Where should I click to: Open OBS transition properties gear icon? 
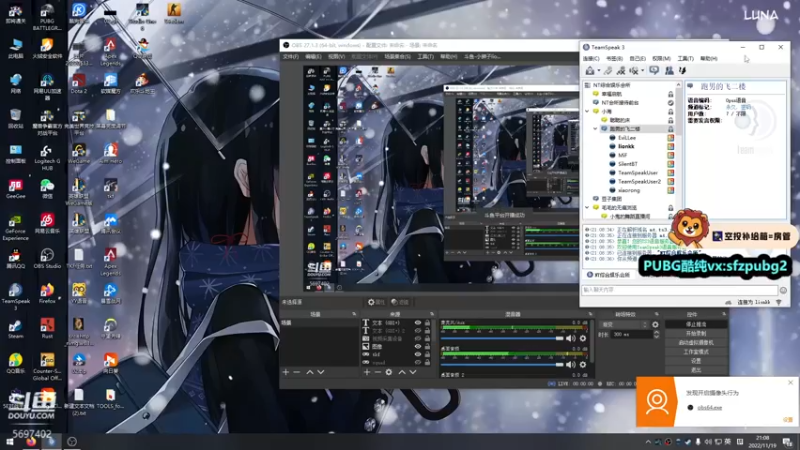point(655,324)
